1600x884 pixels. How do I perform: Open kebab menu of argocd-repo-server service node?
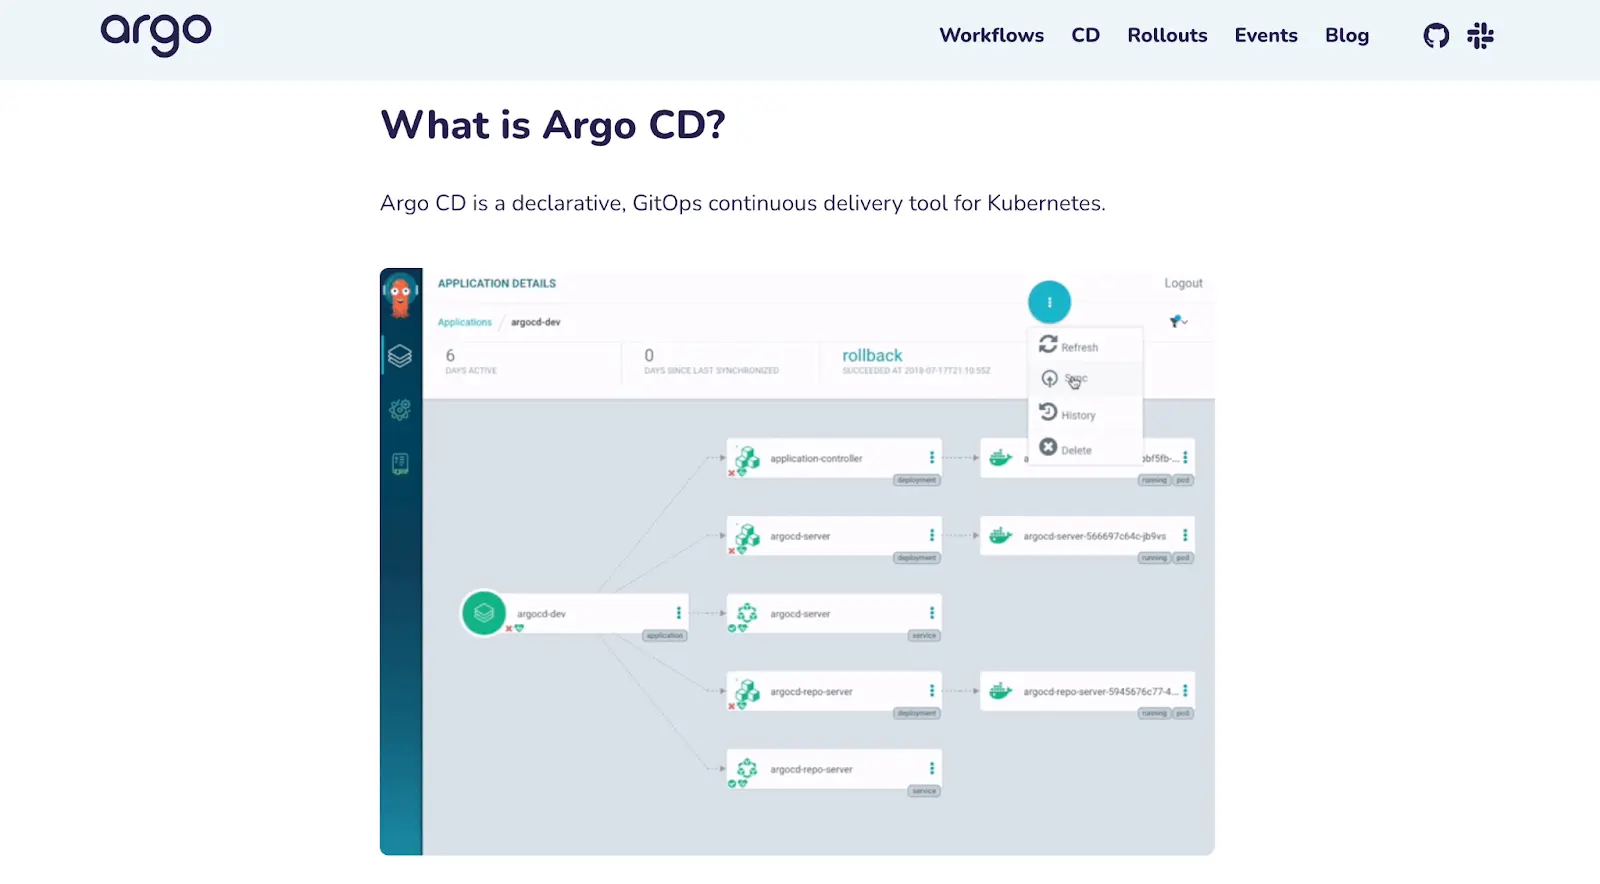[x=932, y=768]
